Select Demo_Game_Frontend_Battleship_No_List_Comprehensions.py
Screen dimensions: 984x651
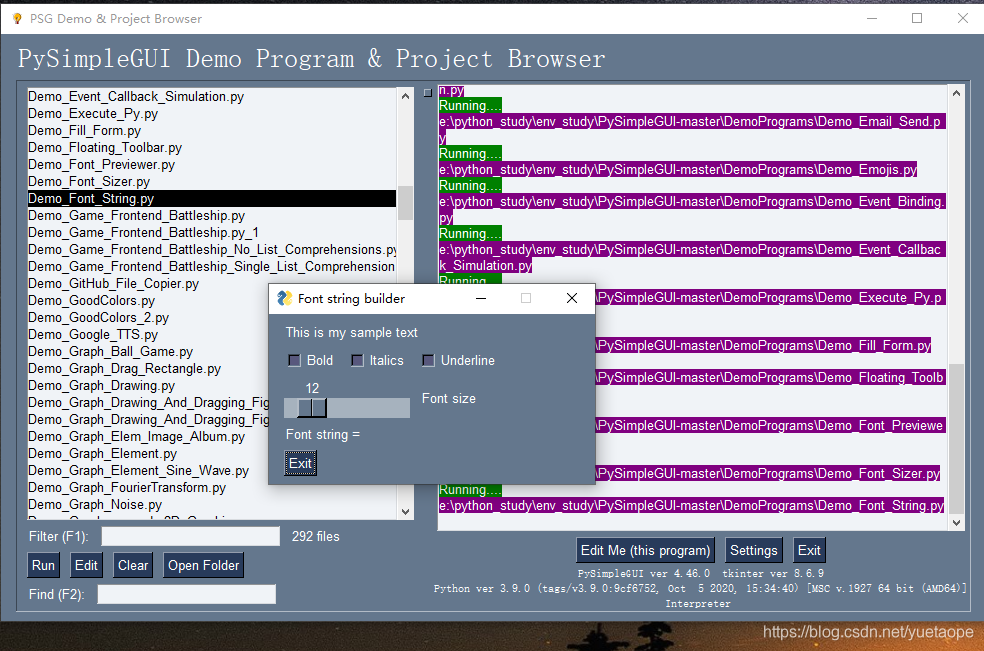(212, 249)
